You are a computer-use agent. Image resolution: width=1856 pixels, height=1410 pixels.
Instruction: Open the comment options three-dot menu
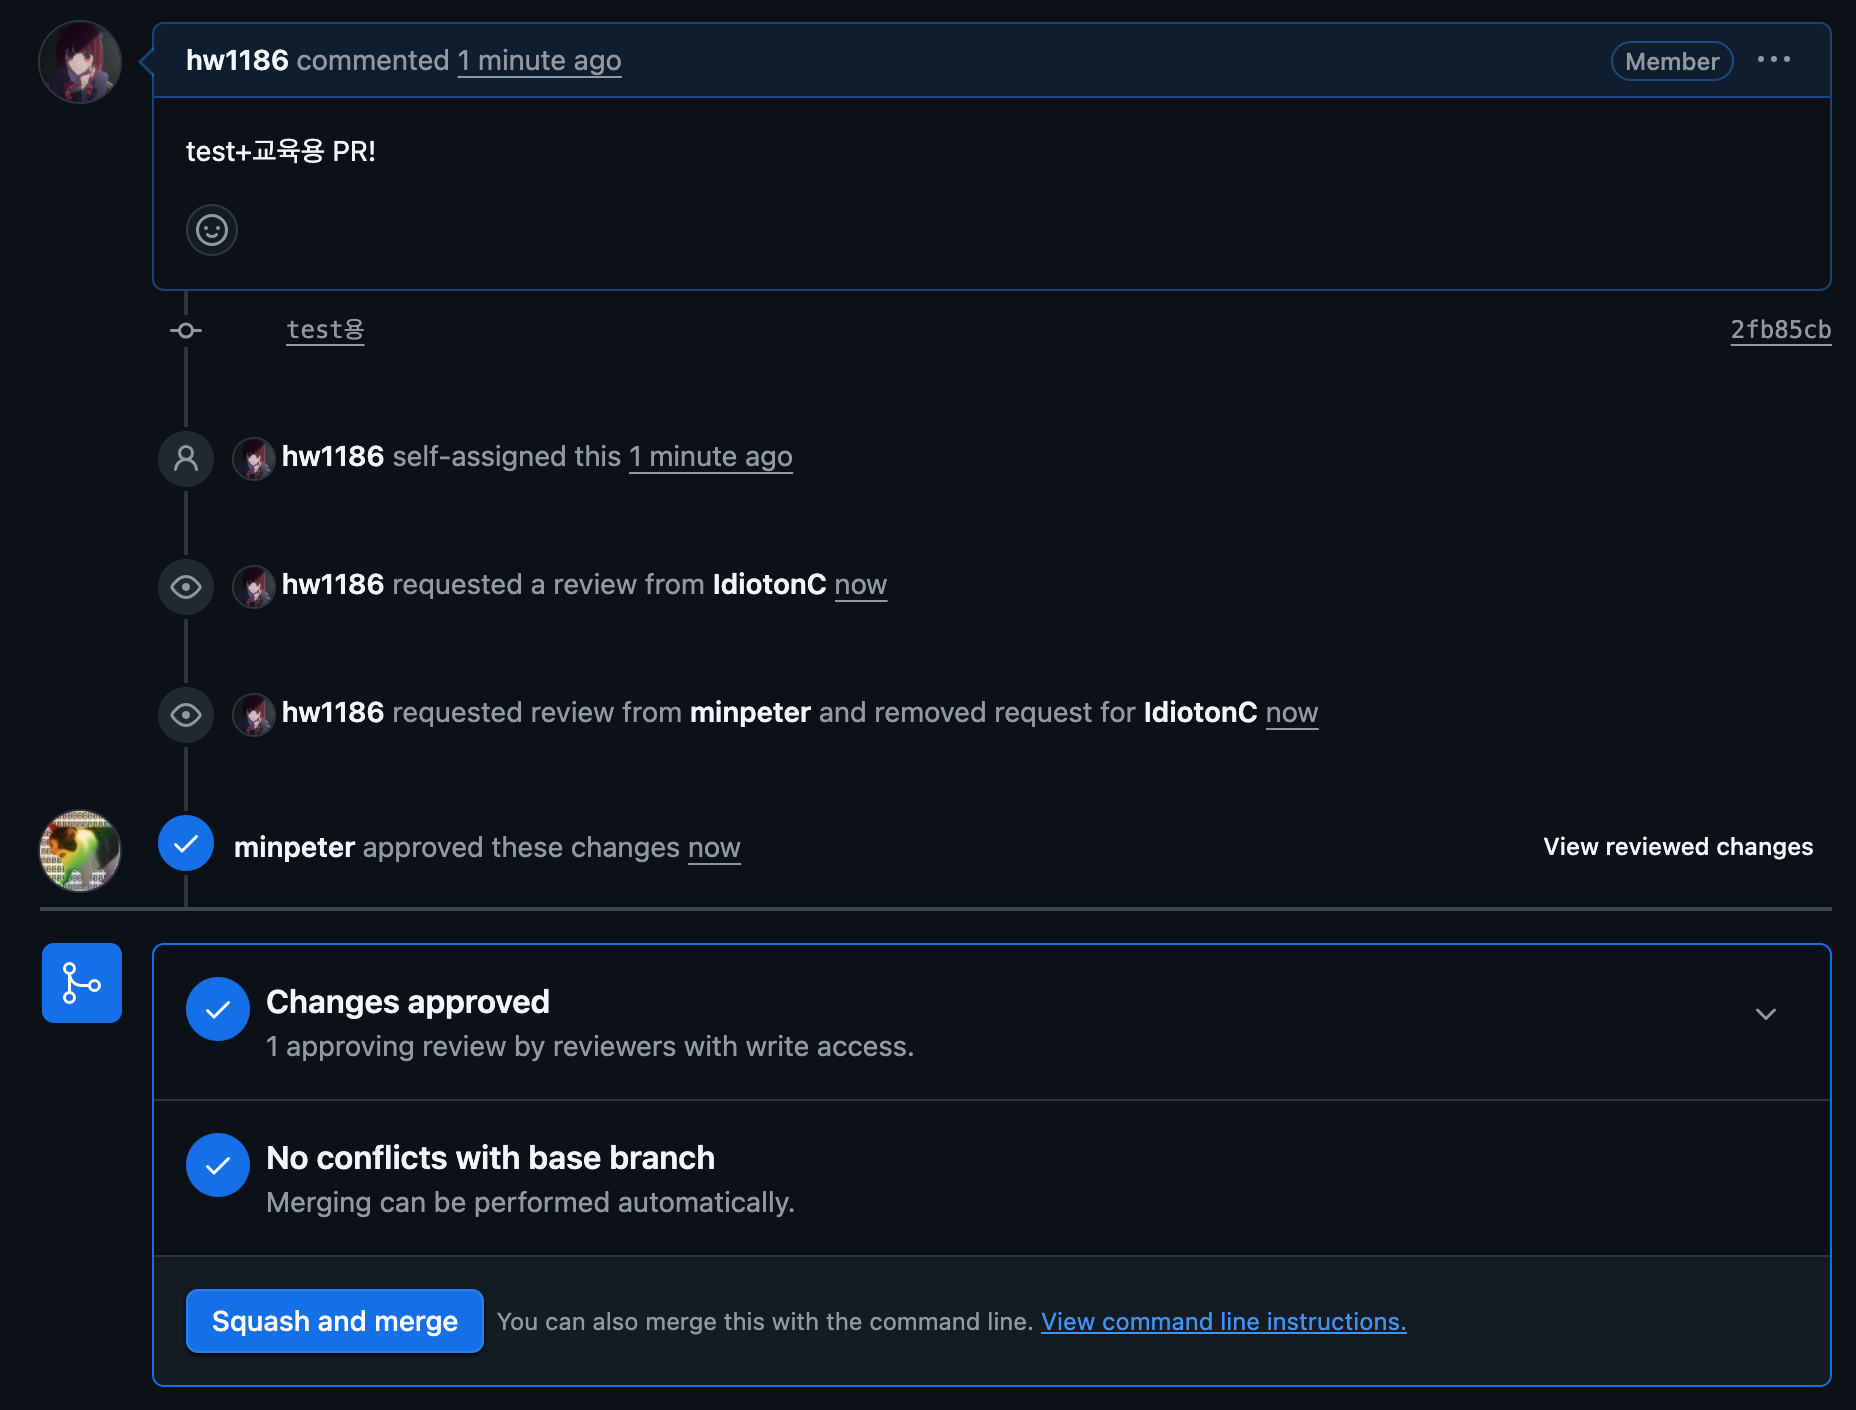[x=1773, y=60]
